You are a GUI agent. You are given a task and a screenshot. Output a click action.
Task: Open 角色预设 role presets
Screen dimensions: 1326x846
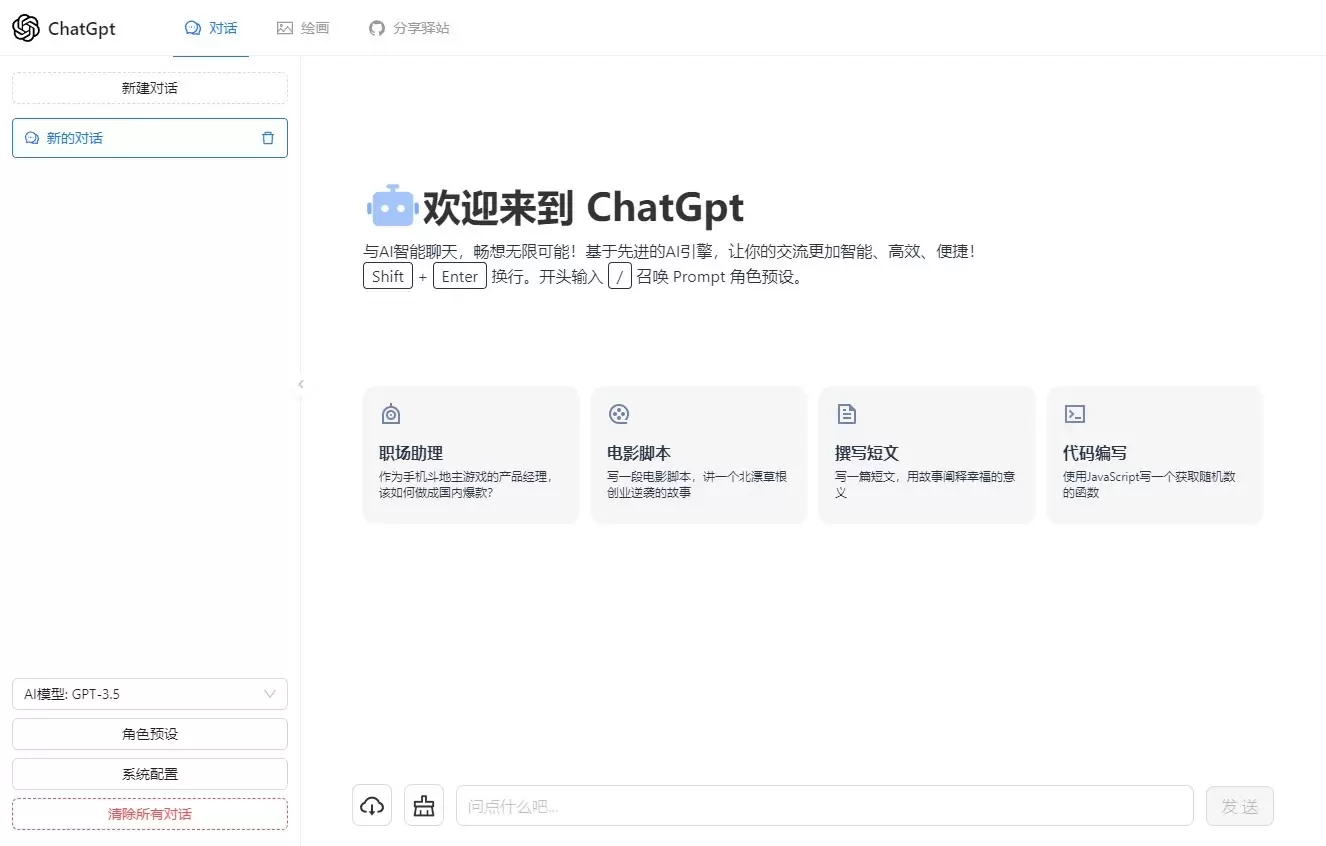(x=150, y=734)
